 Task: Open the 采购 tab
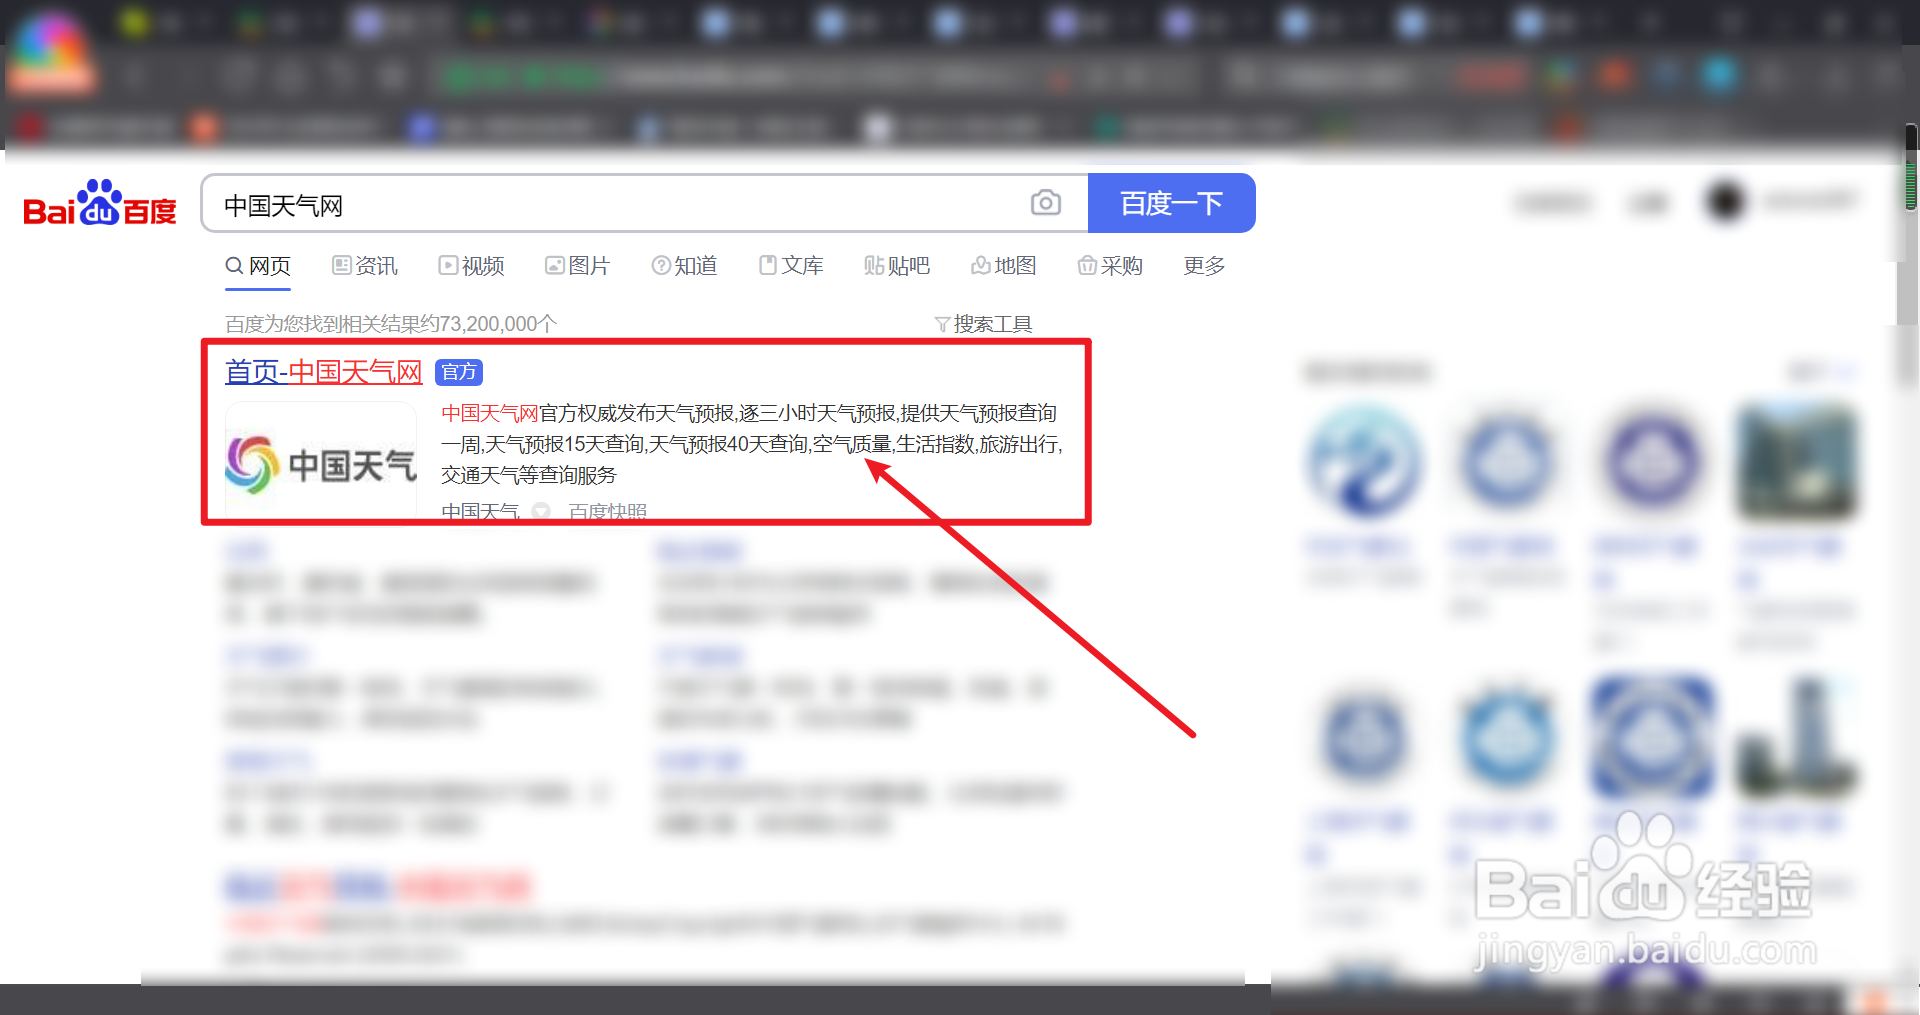point(1110,266)
